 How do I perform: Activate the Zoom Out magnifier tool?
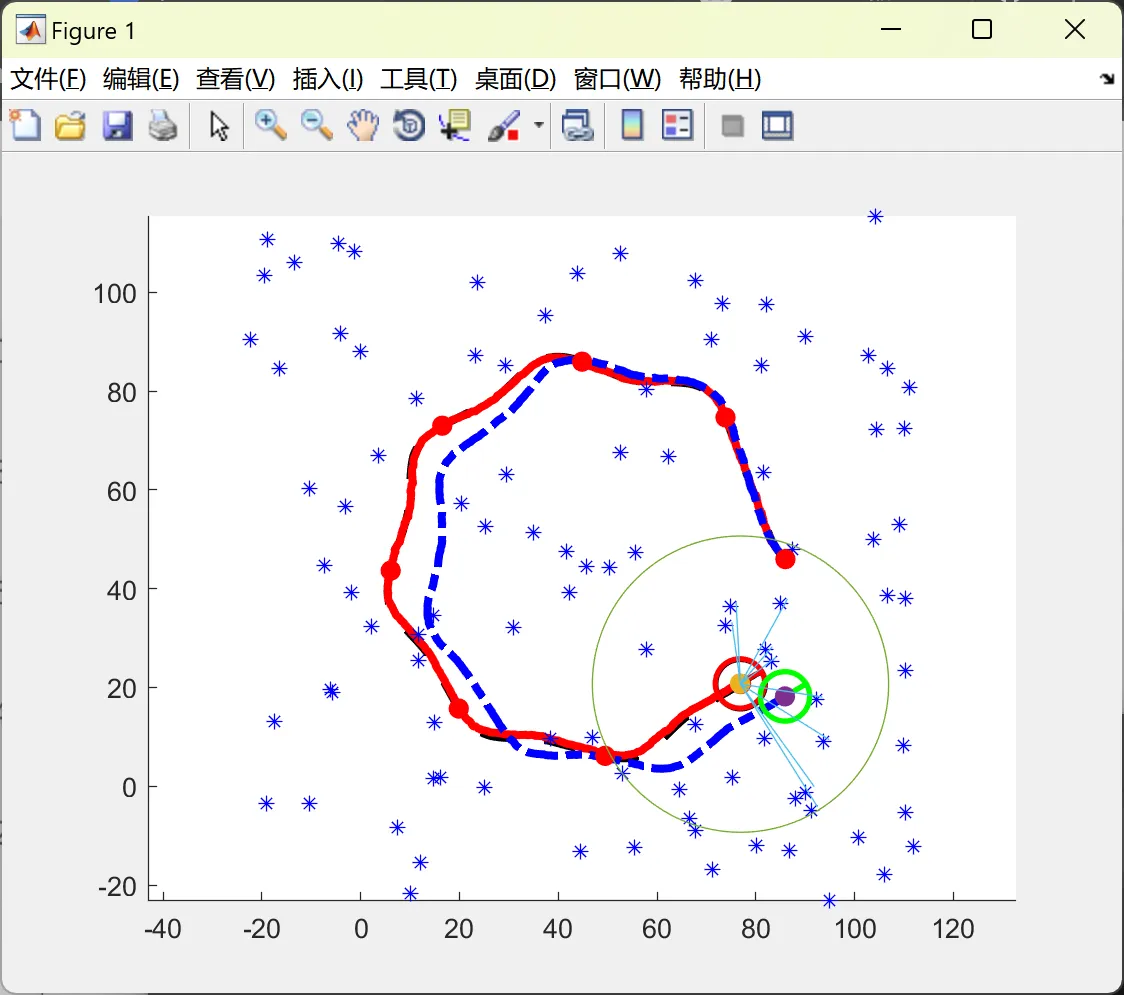[x=316, y=125]
